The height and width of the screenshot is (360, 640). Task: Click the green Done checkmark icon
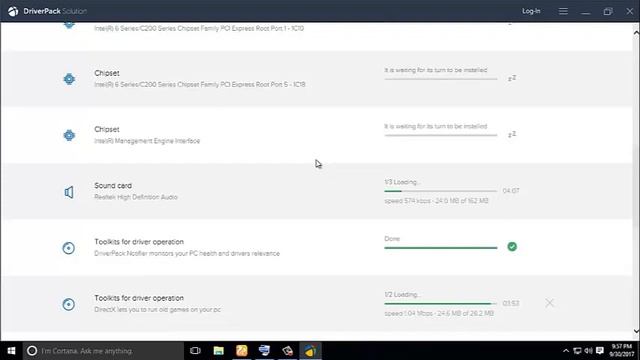click(x=512, y=247)
